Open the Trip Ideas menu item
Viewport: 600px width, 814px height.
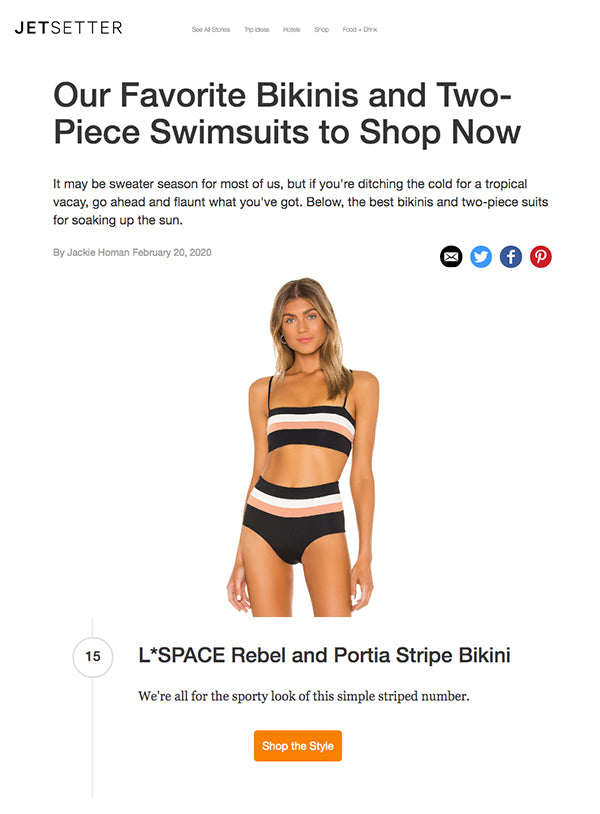point(256,30)
